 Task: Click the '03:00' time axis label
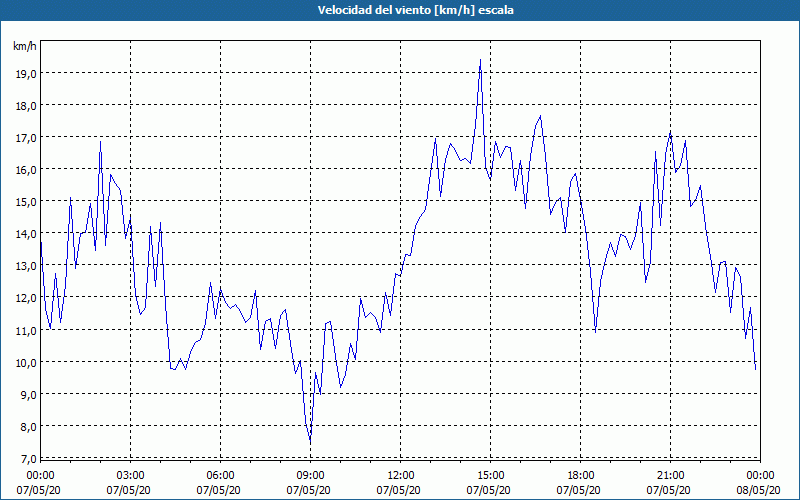[131, 476]
